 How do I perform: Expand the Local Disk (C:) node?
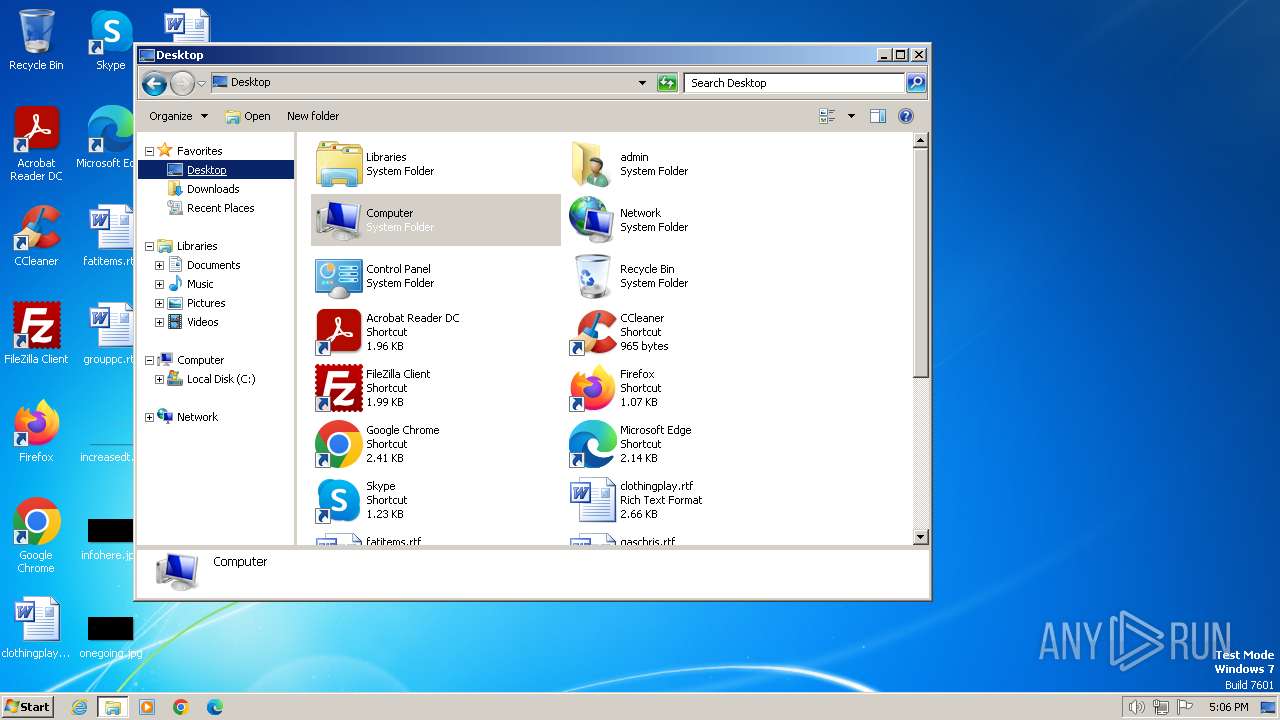tap(159, 379)
